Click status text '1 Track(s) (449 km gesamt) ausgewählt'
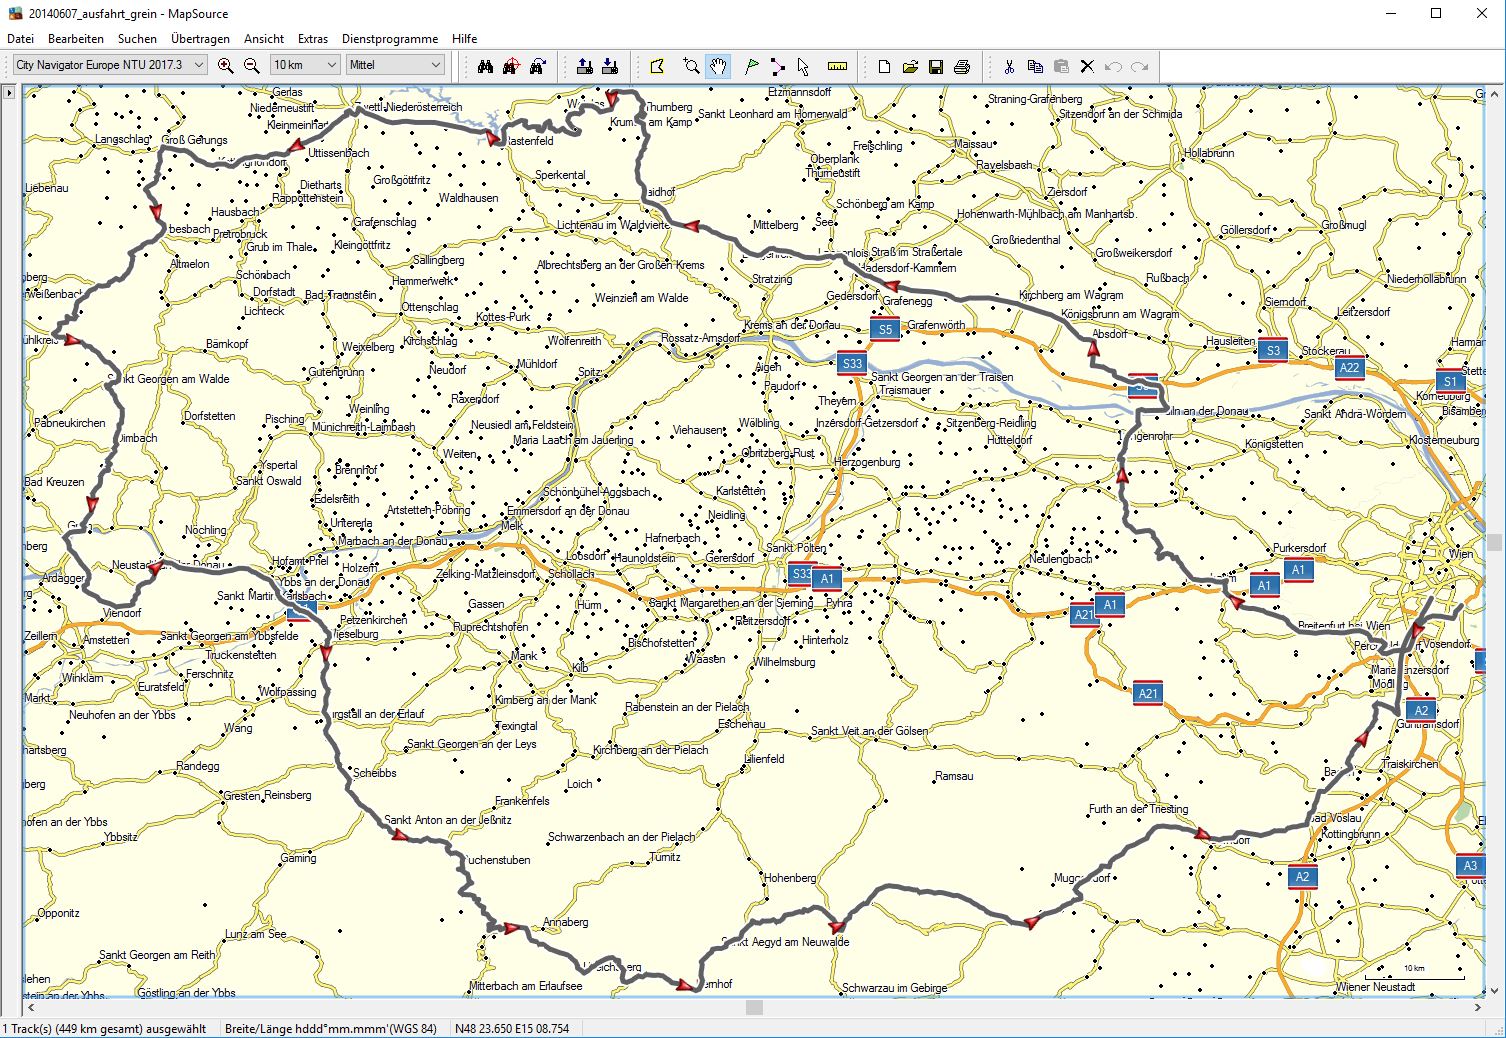This screenshot has height=1038, width=1506. coord(105,1028)
